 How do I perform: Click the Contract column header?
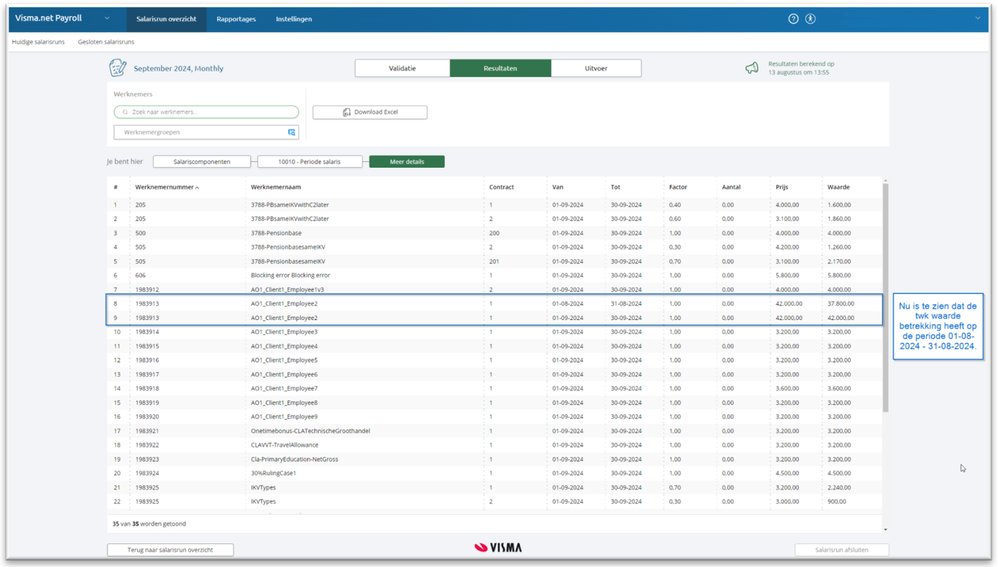click(502, 187)
